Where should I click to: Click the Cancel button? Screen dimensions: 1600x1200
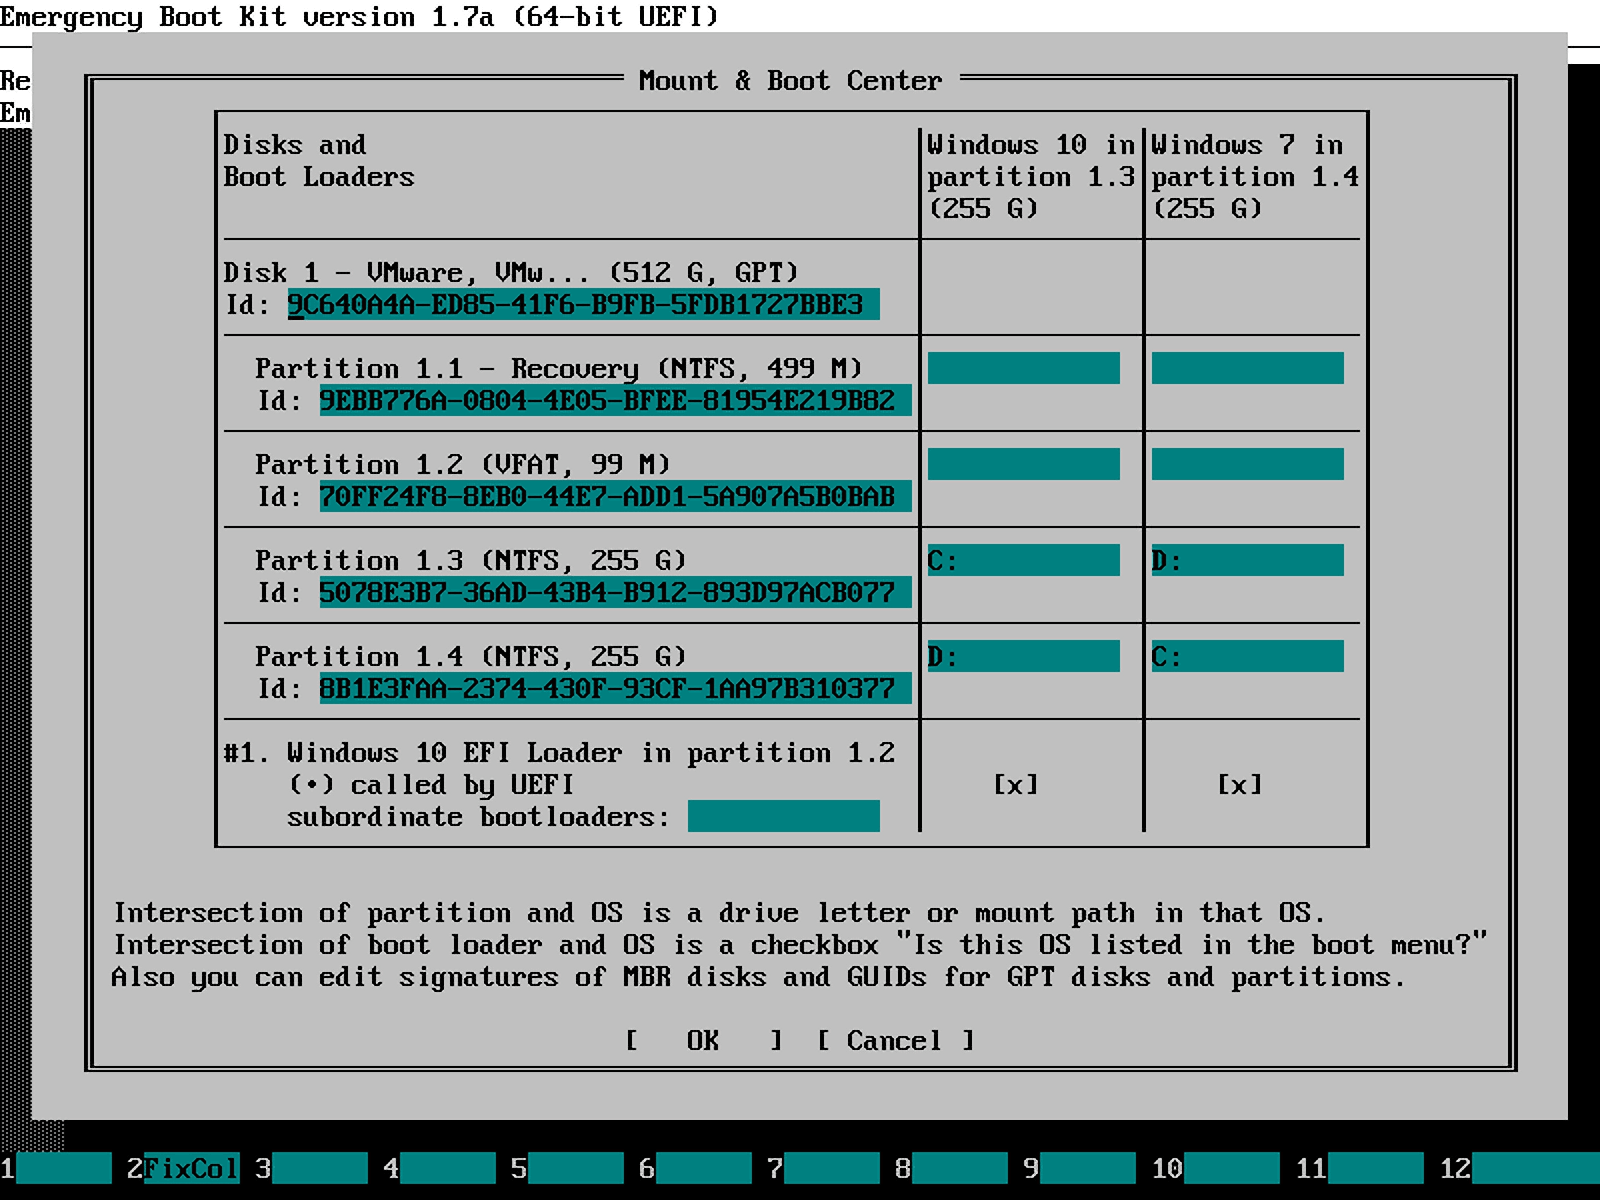pos(895,1041)
